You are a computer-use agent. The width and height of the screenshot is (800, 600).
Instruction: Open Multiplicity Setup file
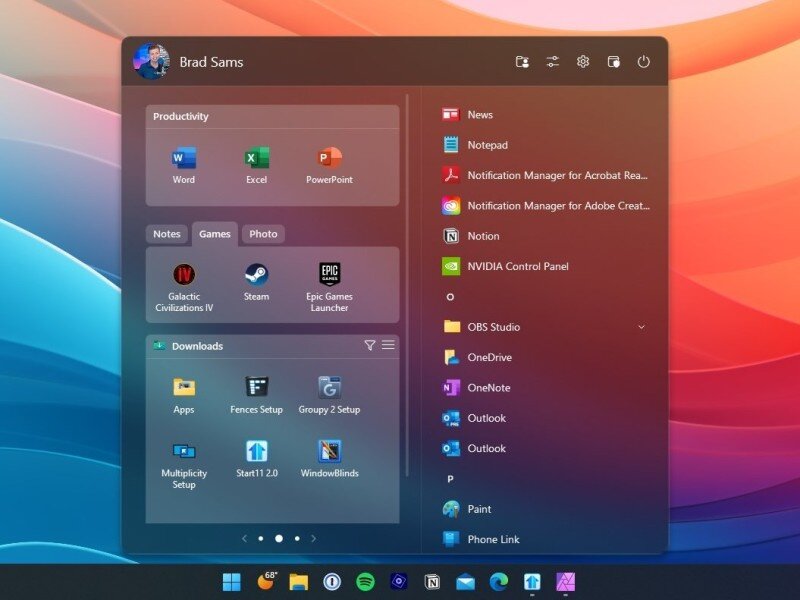click(184, 465)
